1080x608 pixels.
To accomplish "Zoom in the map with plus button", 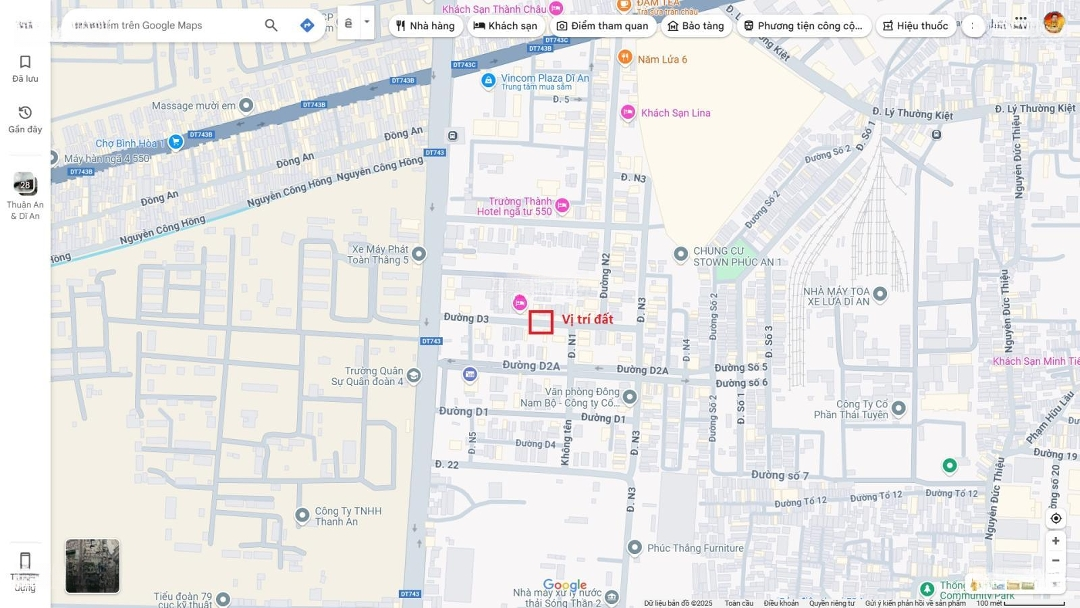I will point(1055,541).
